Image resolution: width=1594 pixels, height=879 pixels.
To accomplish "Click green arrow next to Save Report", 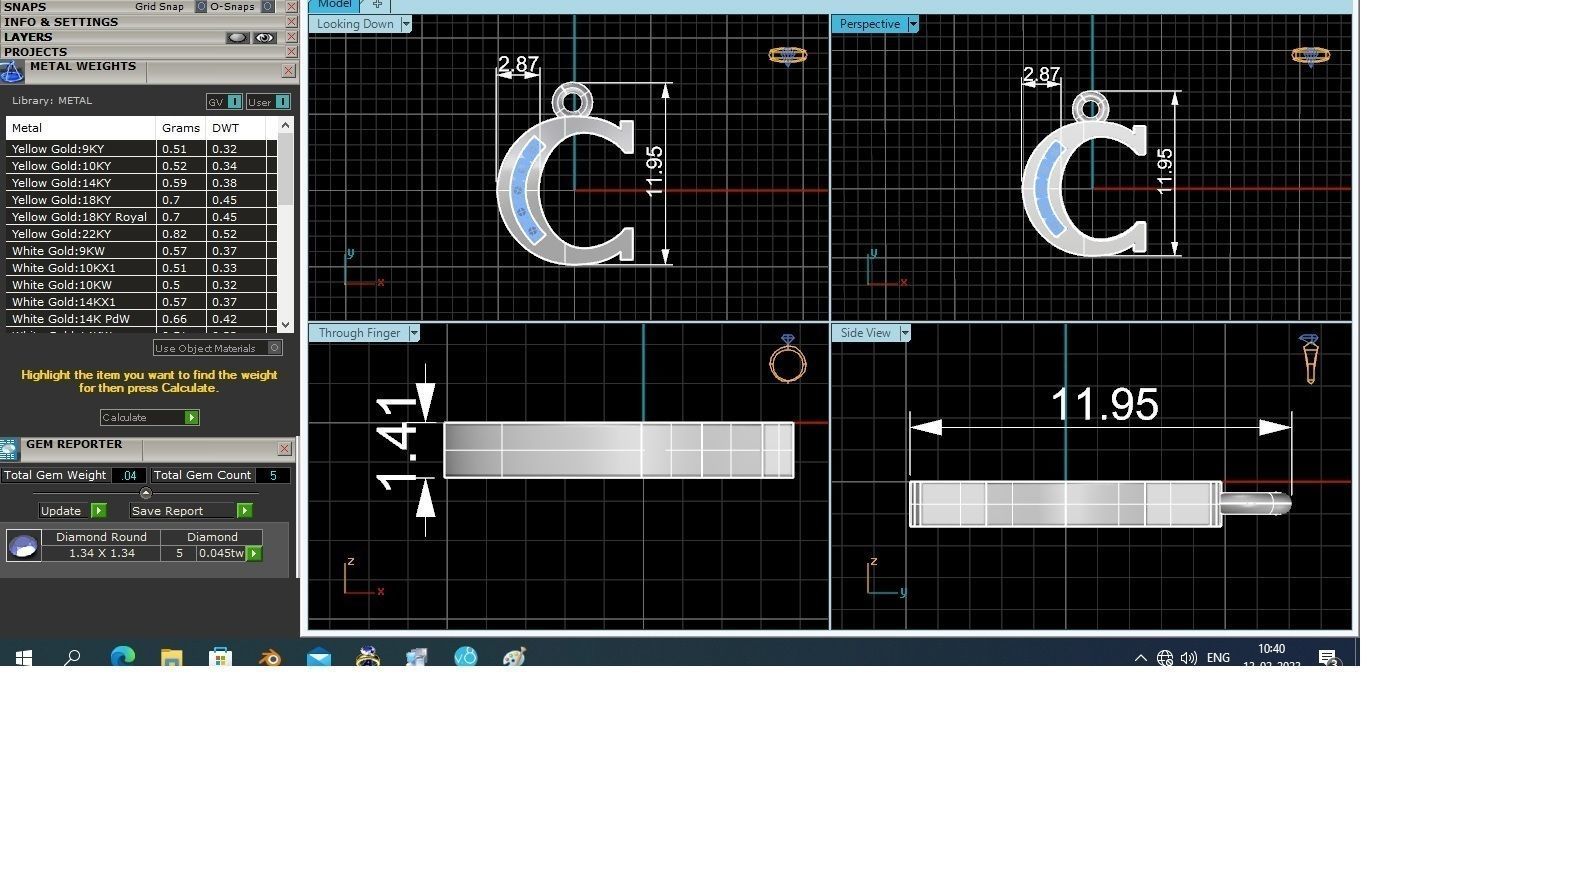I will pos(245,511).
